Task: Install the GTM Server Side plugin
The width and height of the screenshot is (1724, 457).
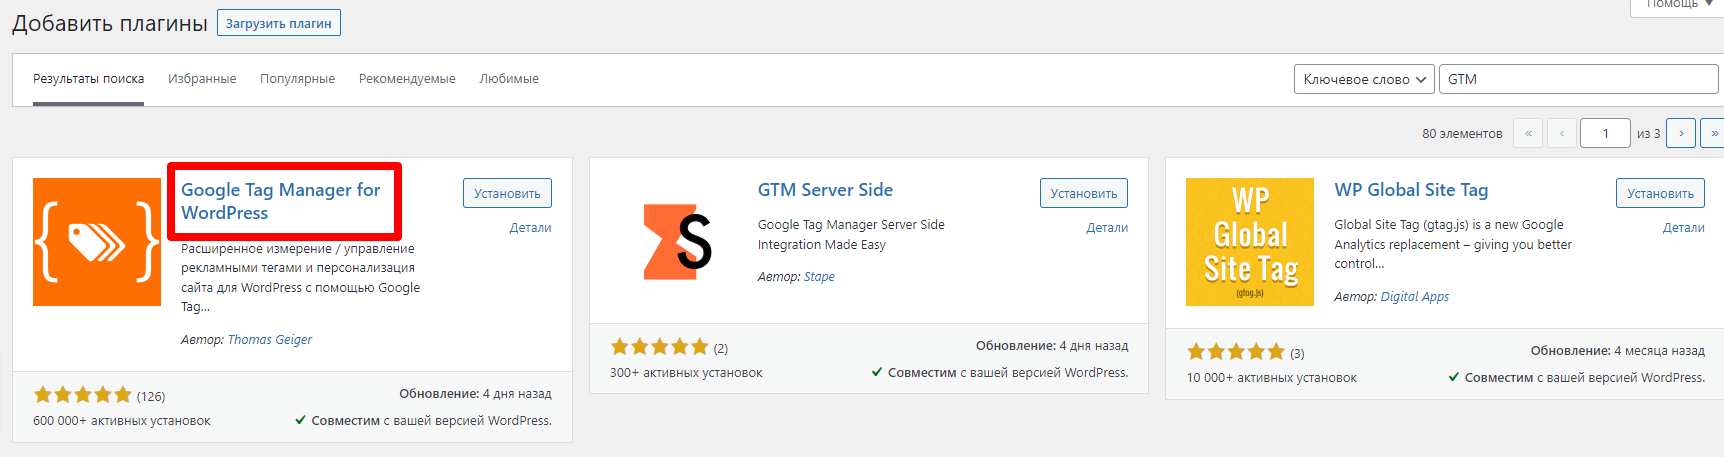Action: [1083, 194]
